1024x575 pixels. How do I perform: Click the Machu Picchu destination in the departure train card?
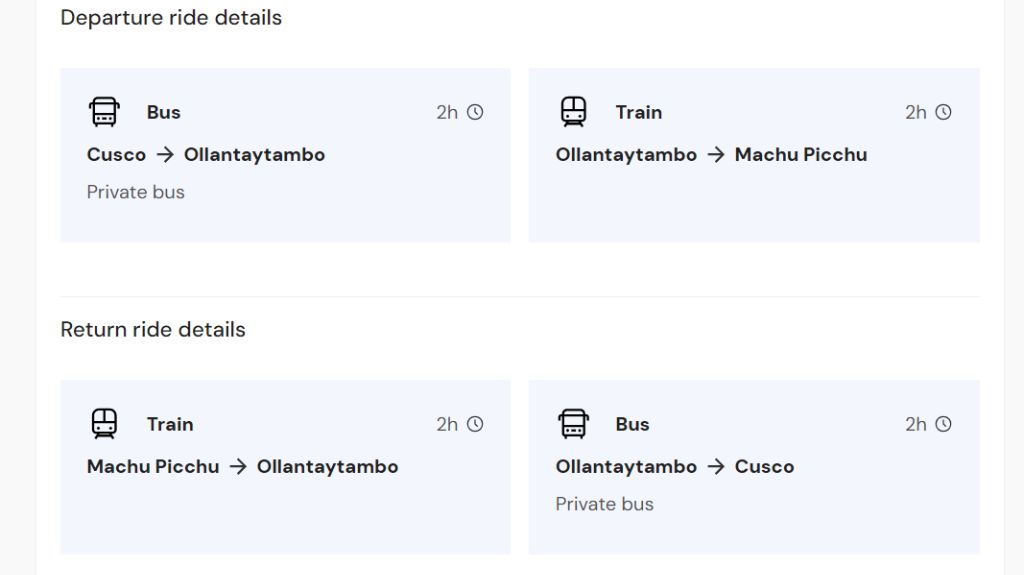[x=800, y=155]
